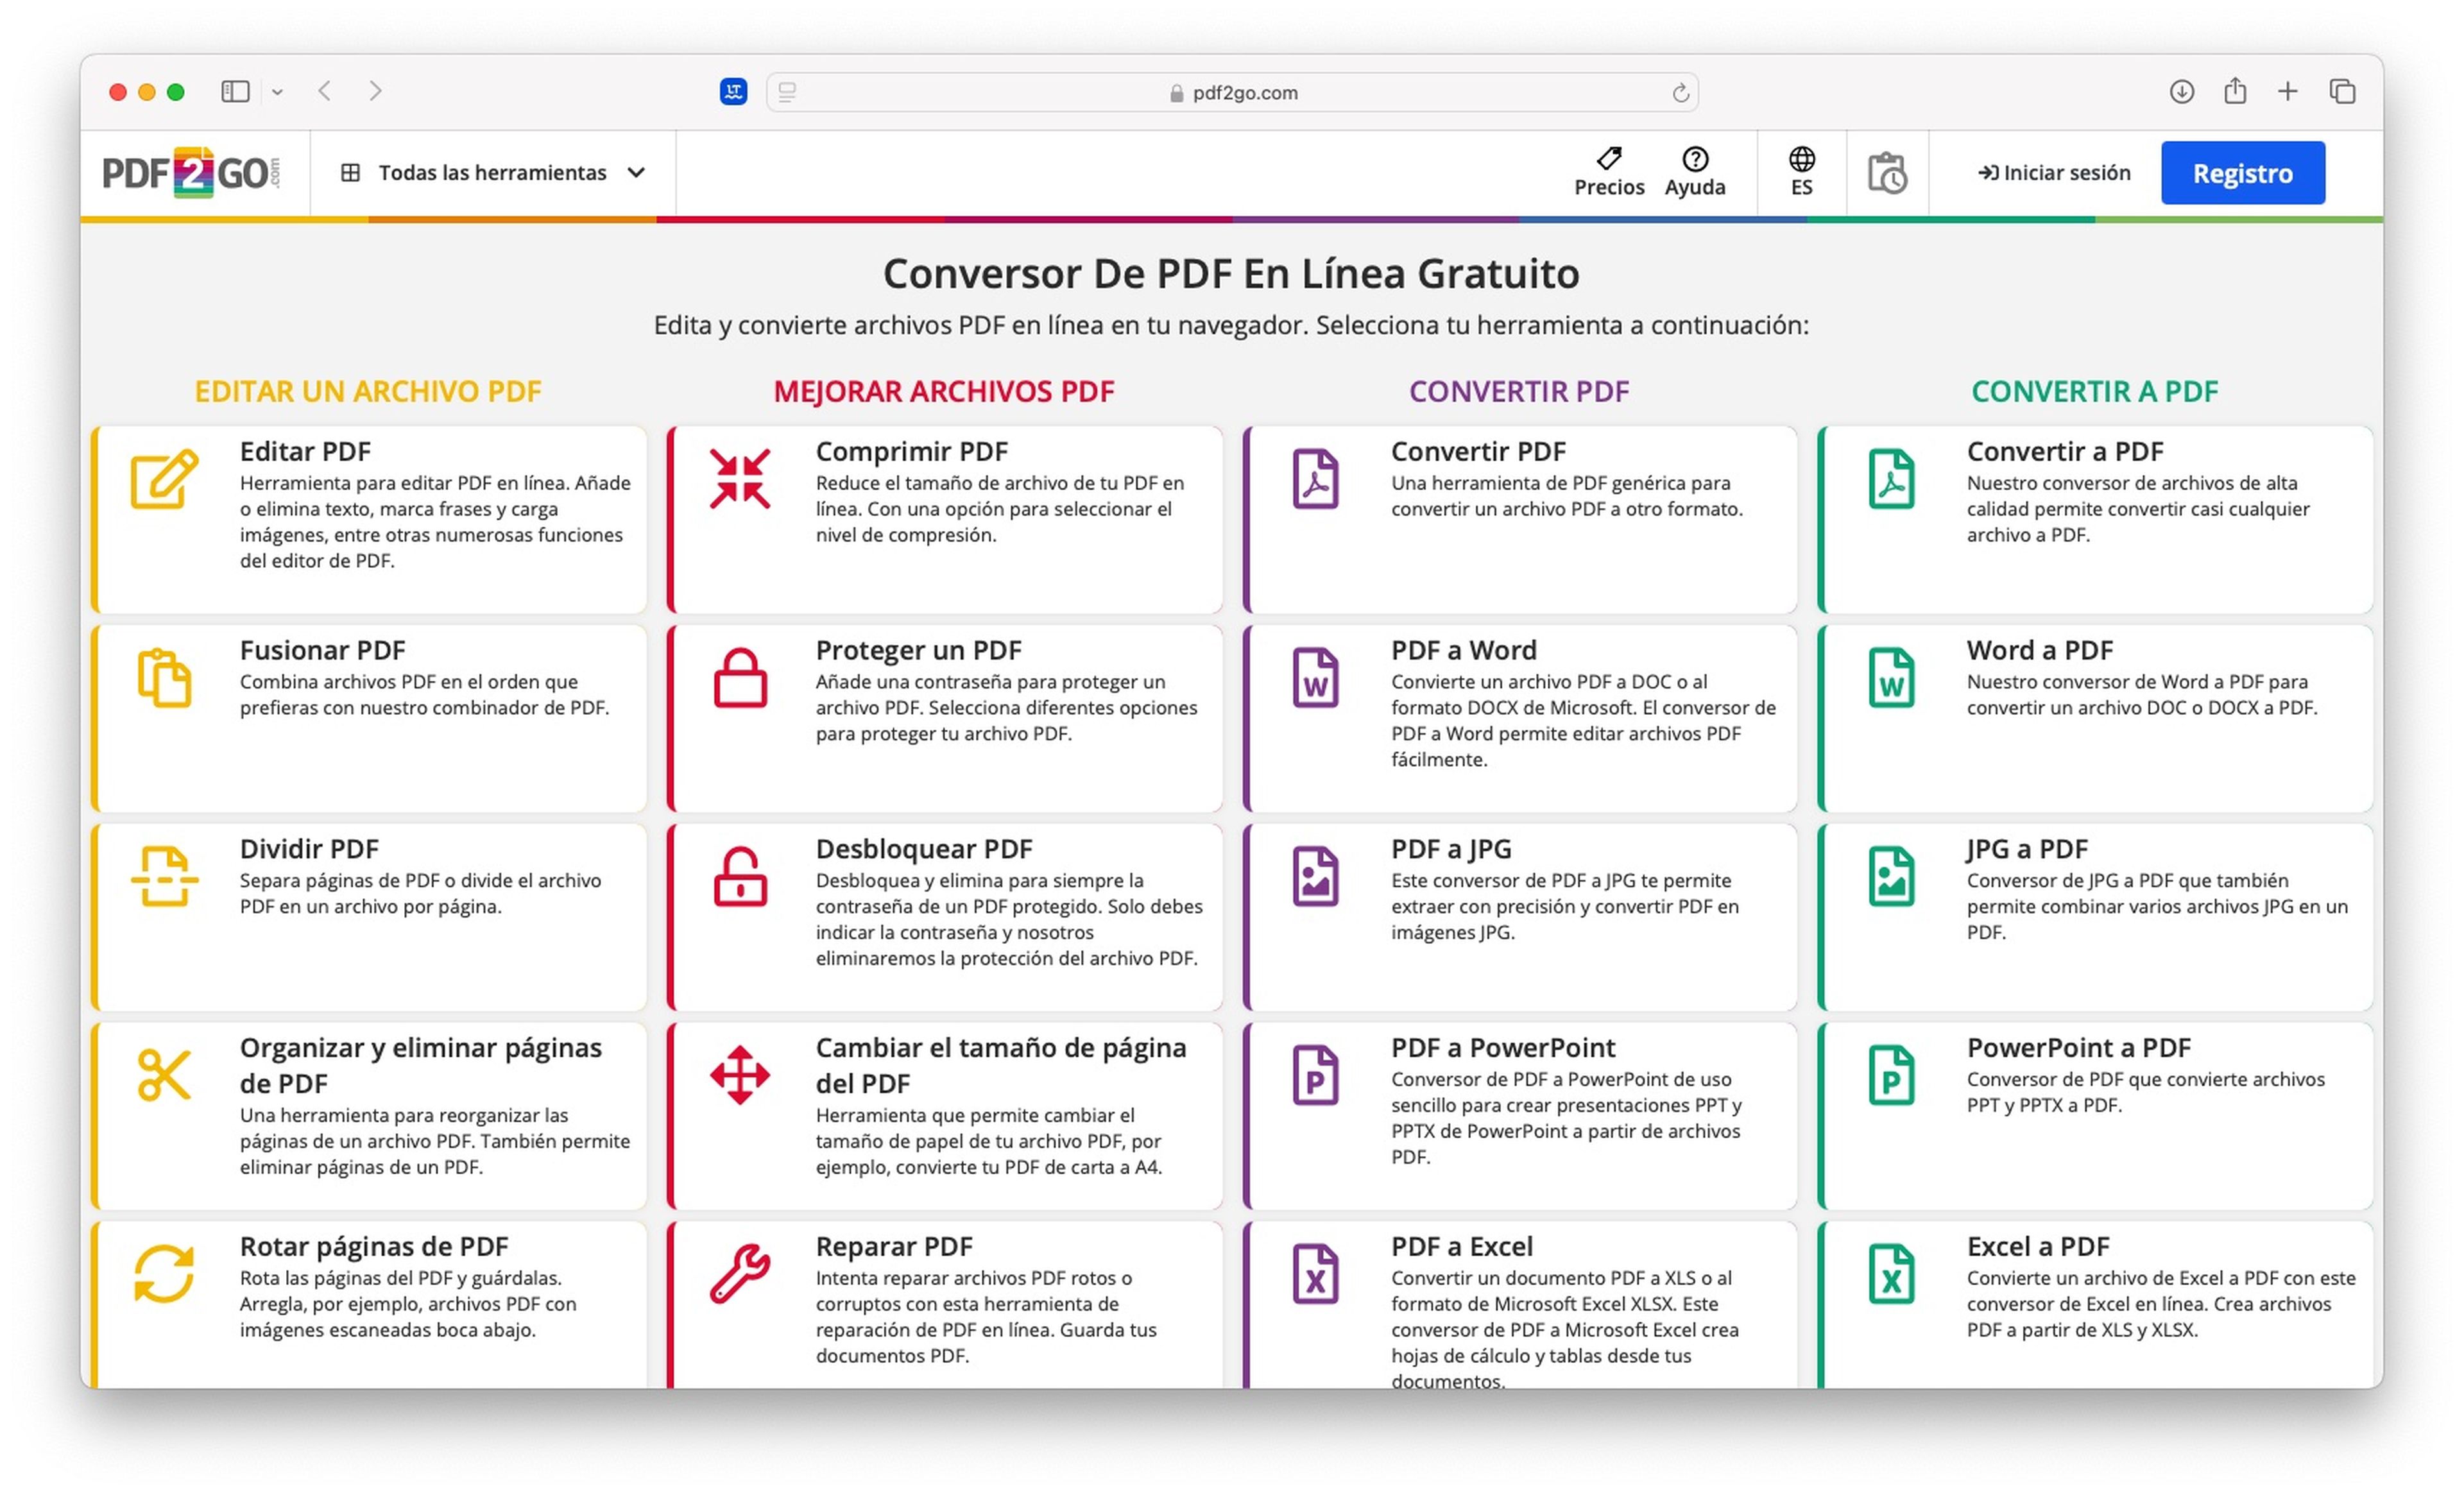Open the PowerPoint a PDF tool title

coord(2078,1047)
